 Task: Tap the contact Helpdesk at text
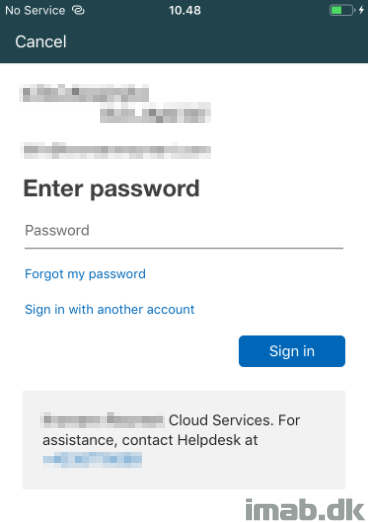point(190,440)
